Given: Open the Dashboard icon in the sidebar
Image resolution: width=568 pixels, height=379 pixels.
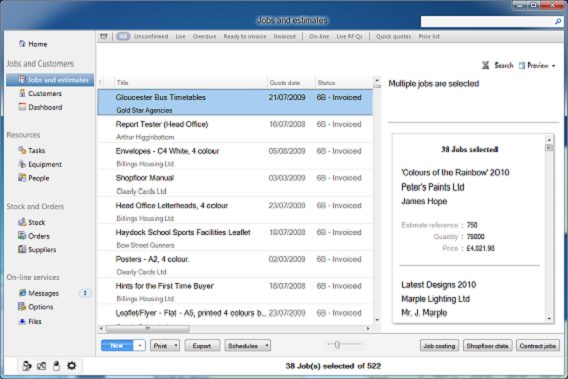Looking at the screenshot, I should pos(22,107).
